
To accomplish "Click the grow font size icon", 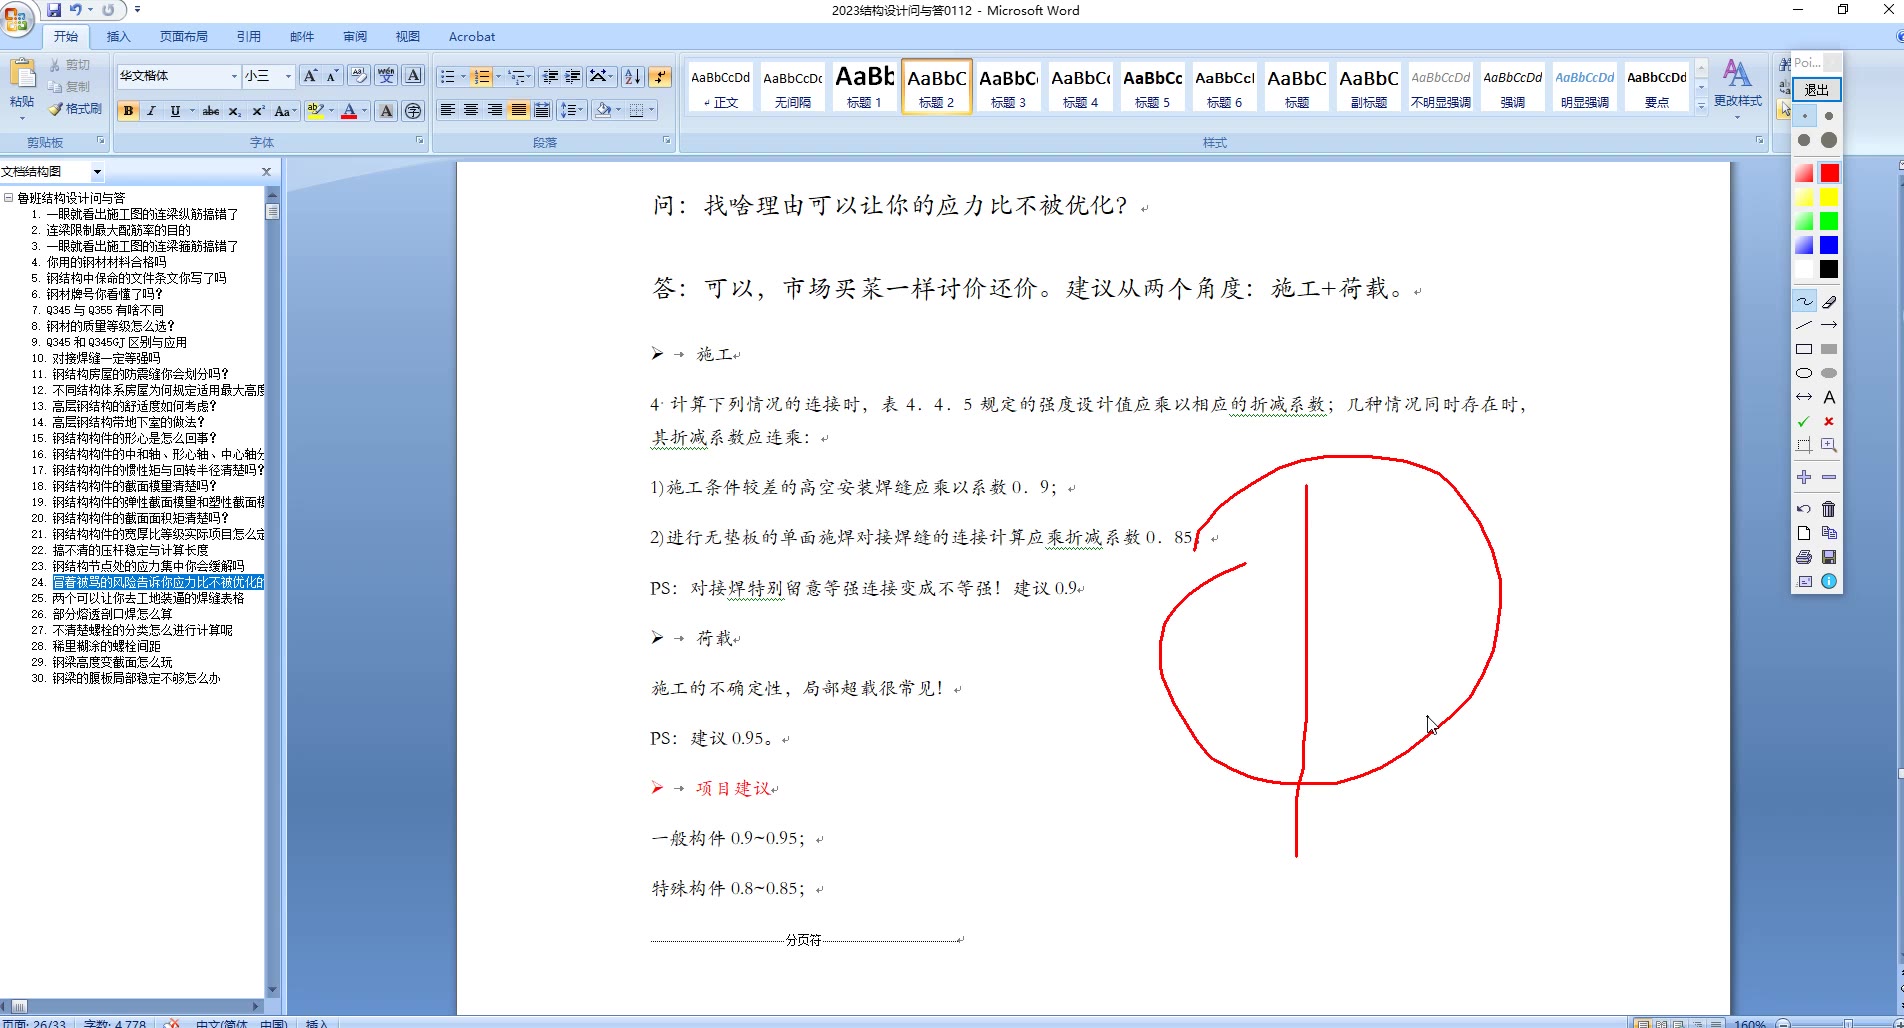I will click(x=310, y=76).
